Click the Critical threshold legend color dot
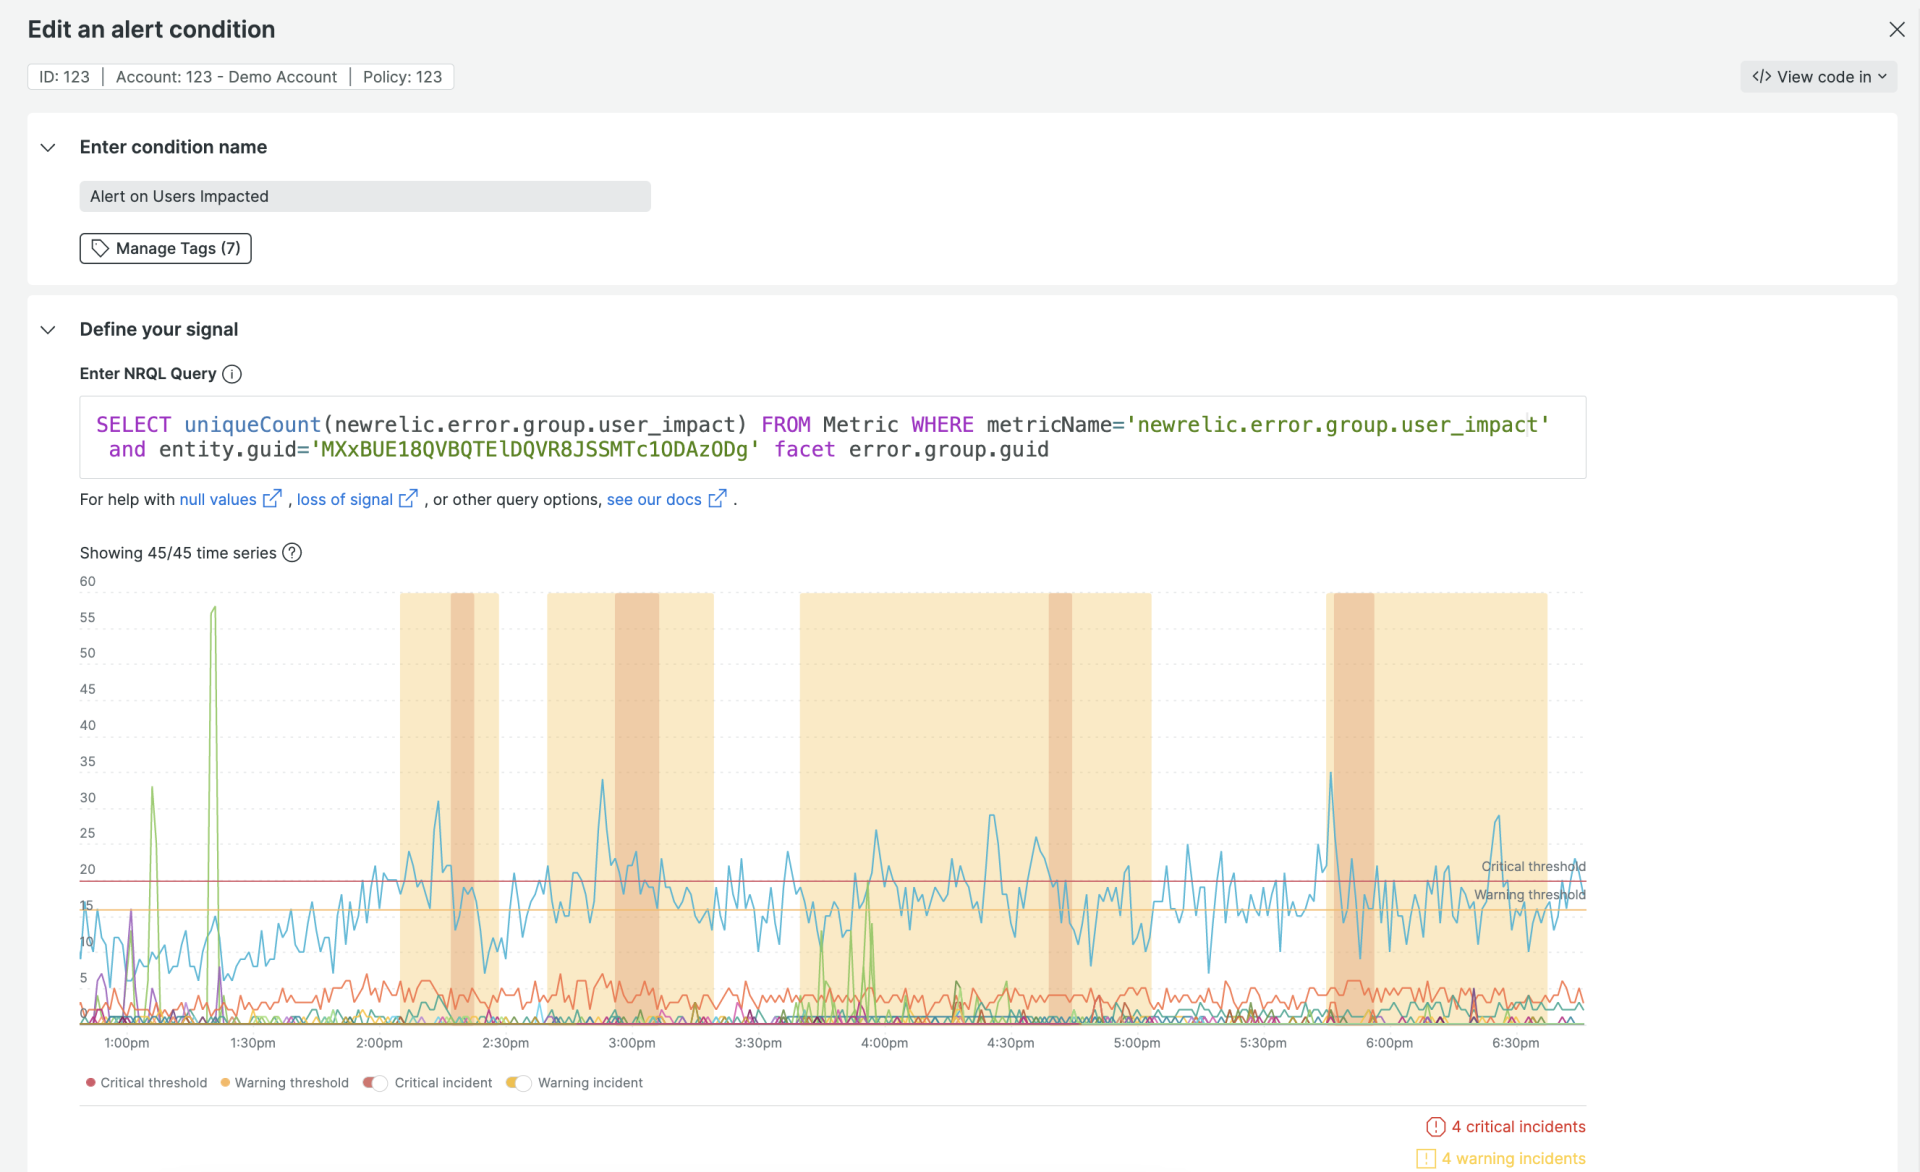 [89, 1083]
